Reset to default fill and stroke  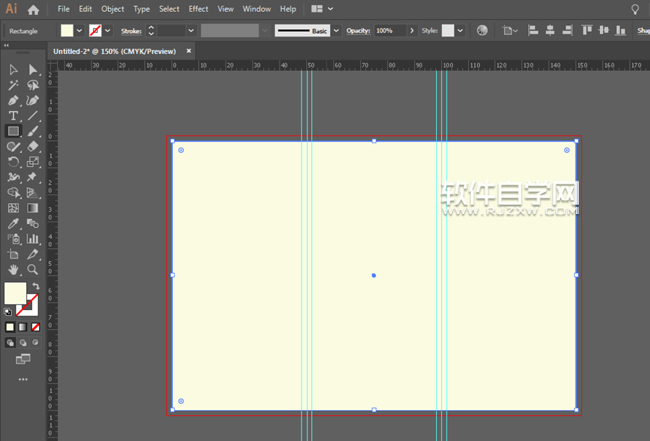pos(9,311)
